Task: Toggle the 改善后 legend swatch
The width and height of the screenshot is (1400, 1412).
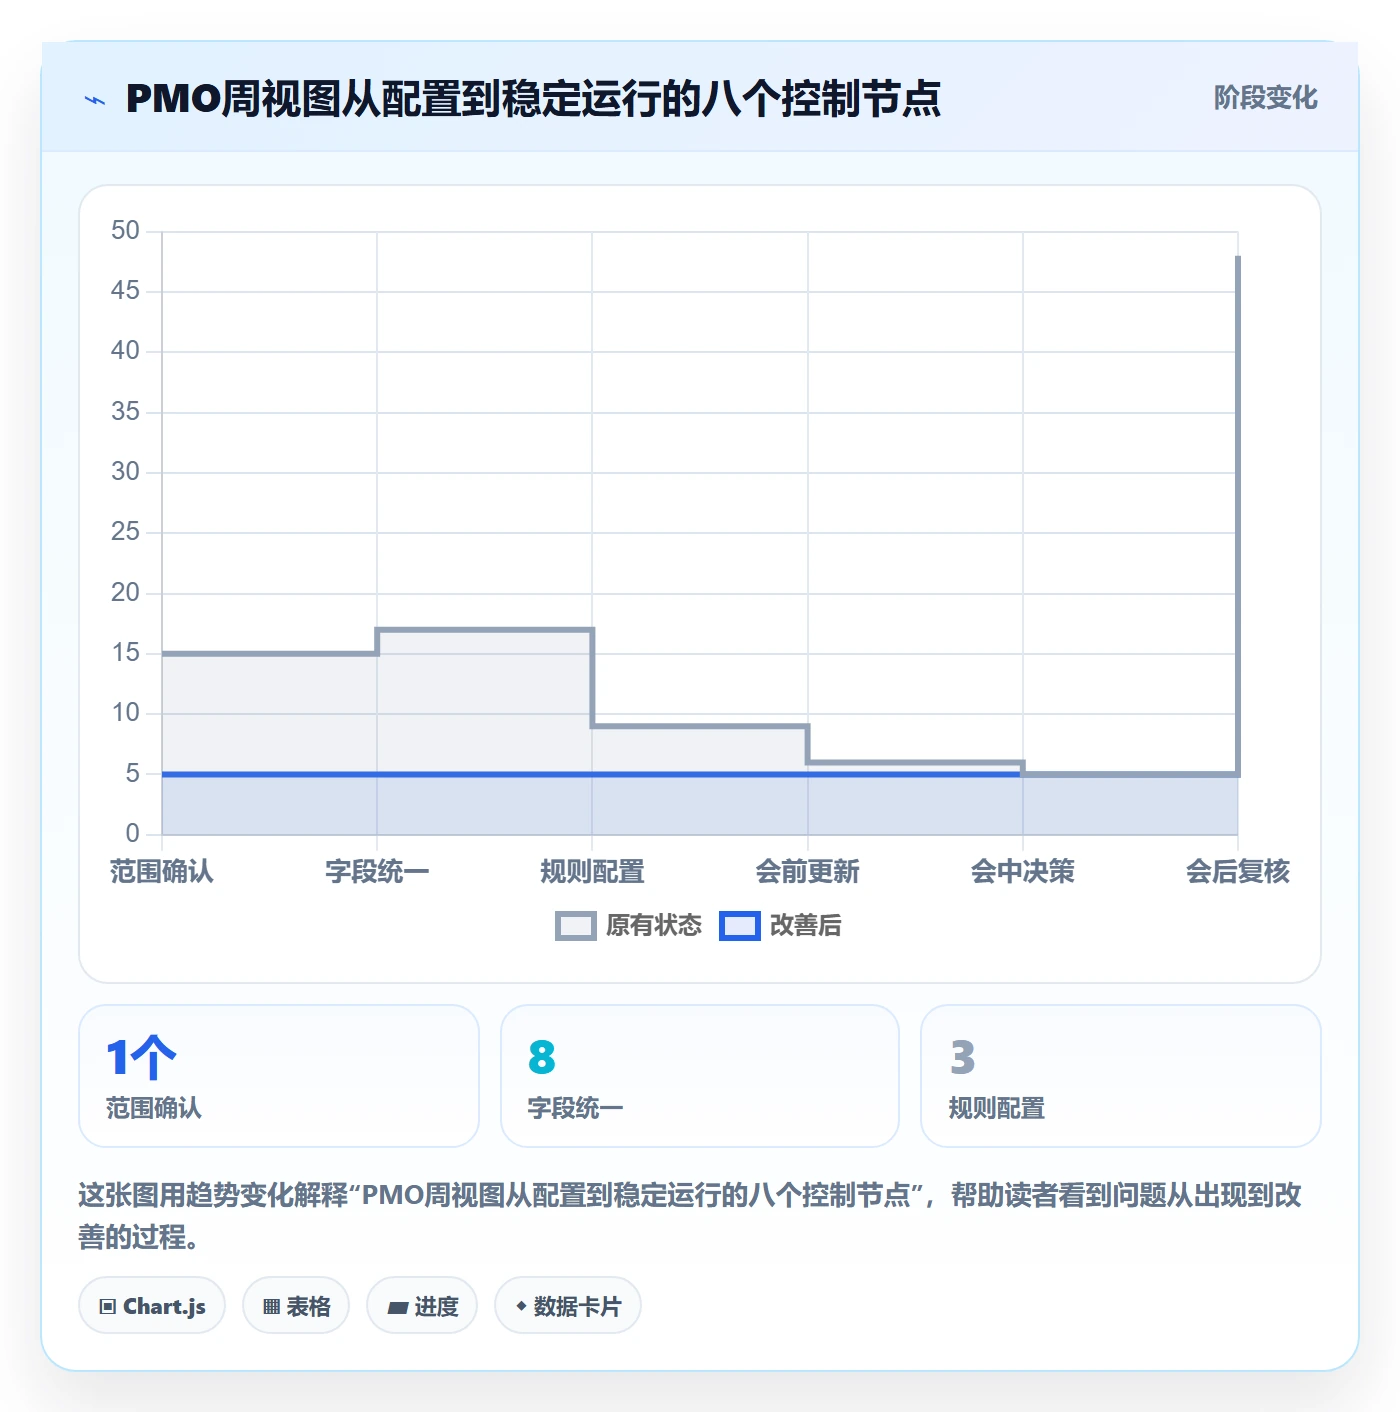Action: [x=740, y=926]
